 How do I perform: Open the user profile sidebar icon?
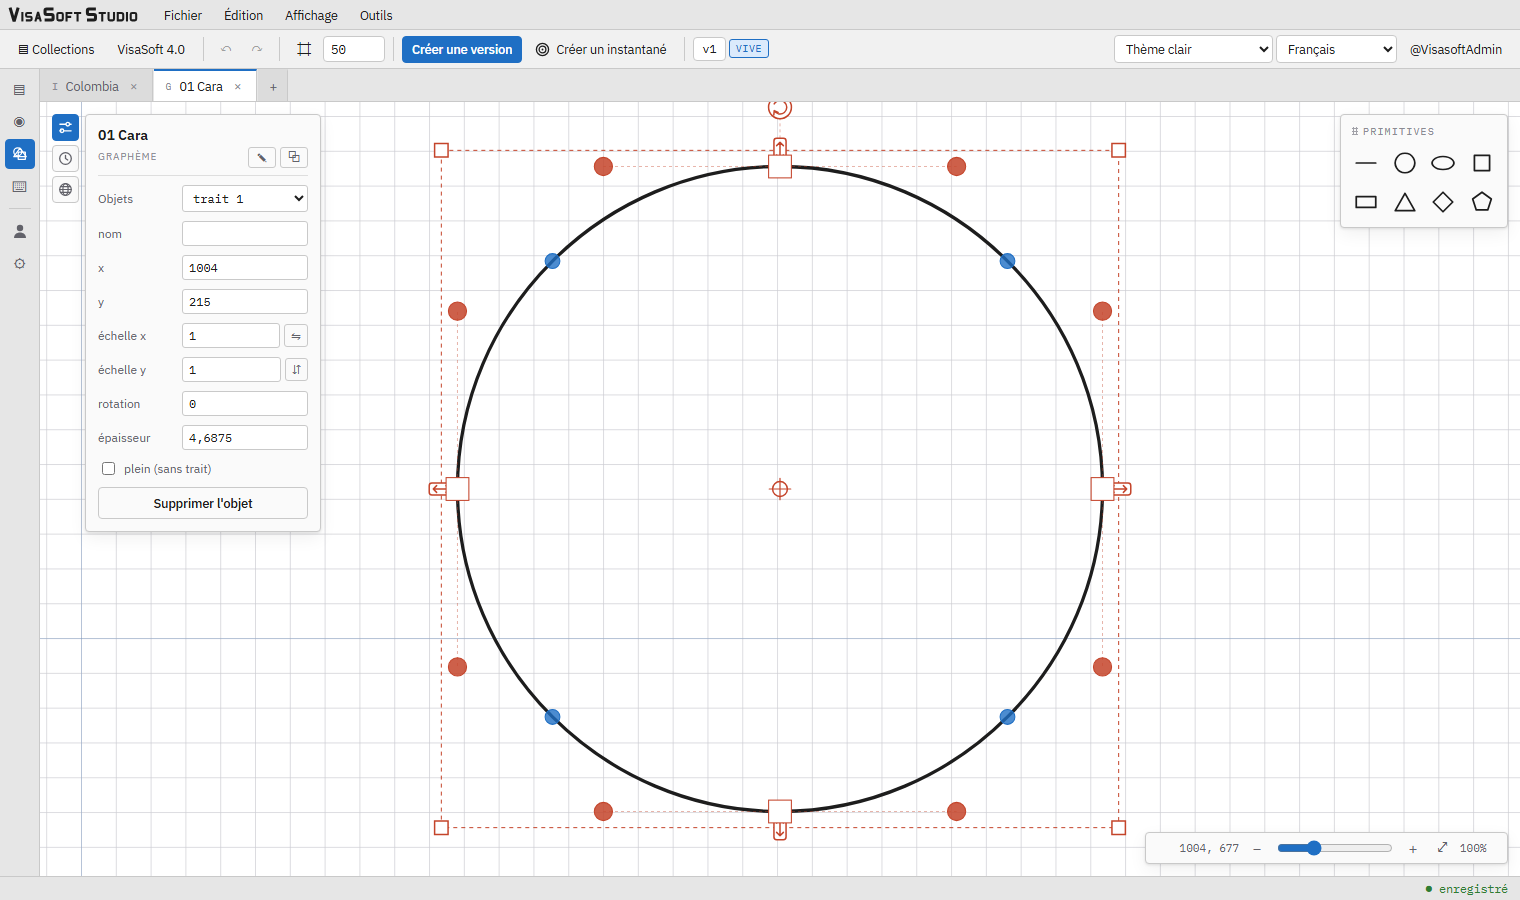point(19,231)
